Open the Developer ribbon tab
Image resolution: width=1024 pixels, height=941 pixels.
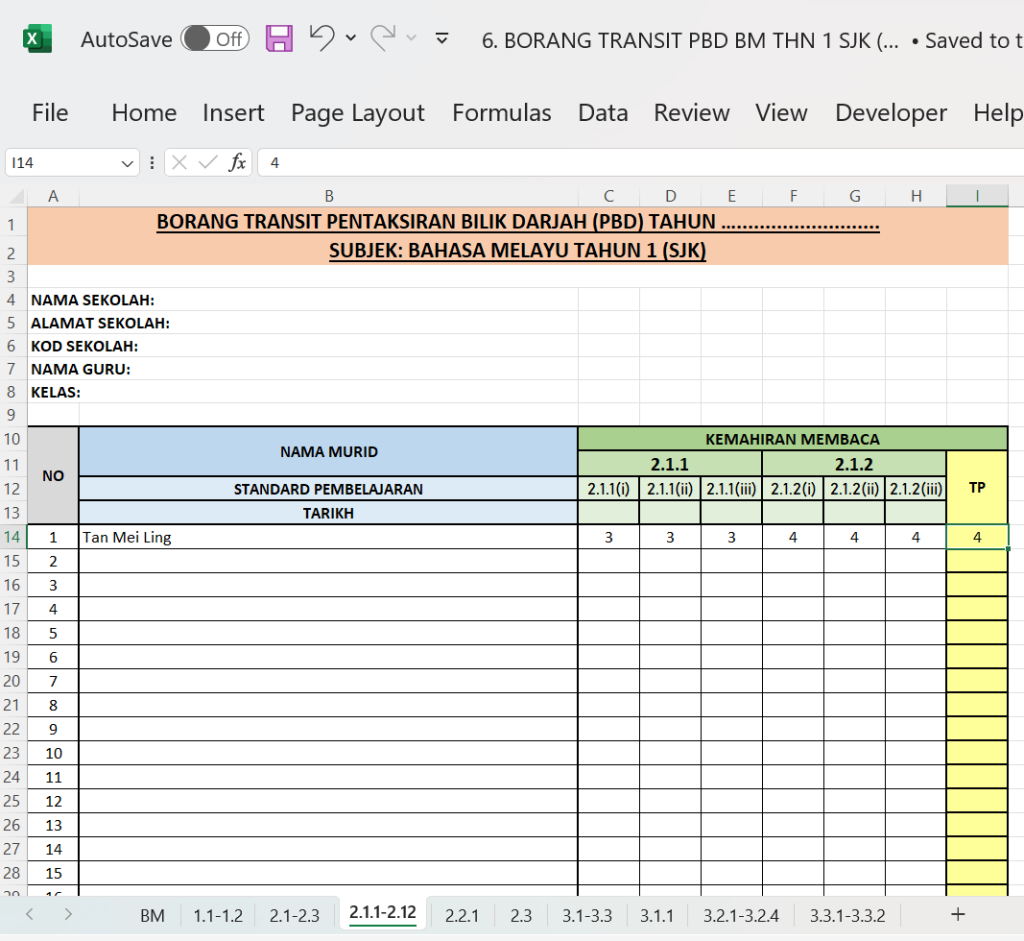pyautogui.click(x=890, y=113)
